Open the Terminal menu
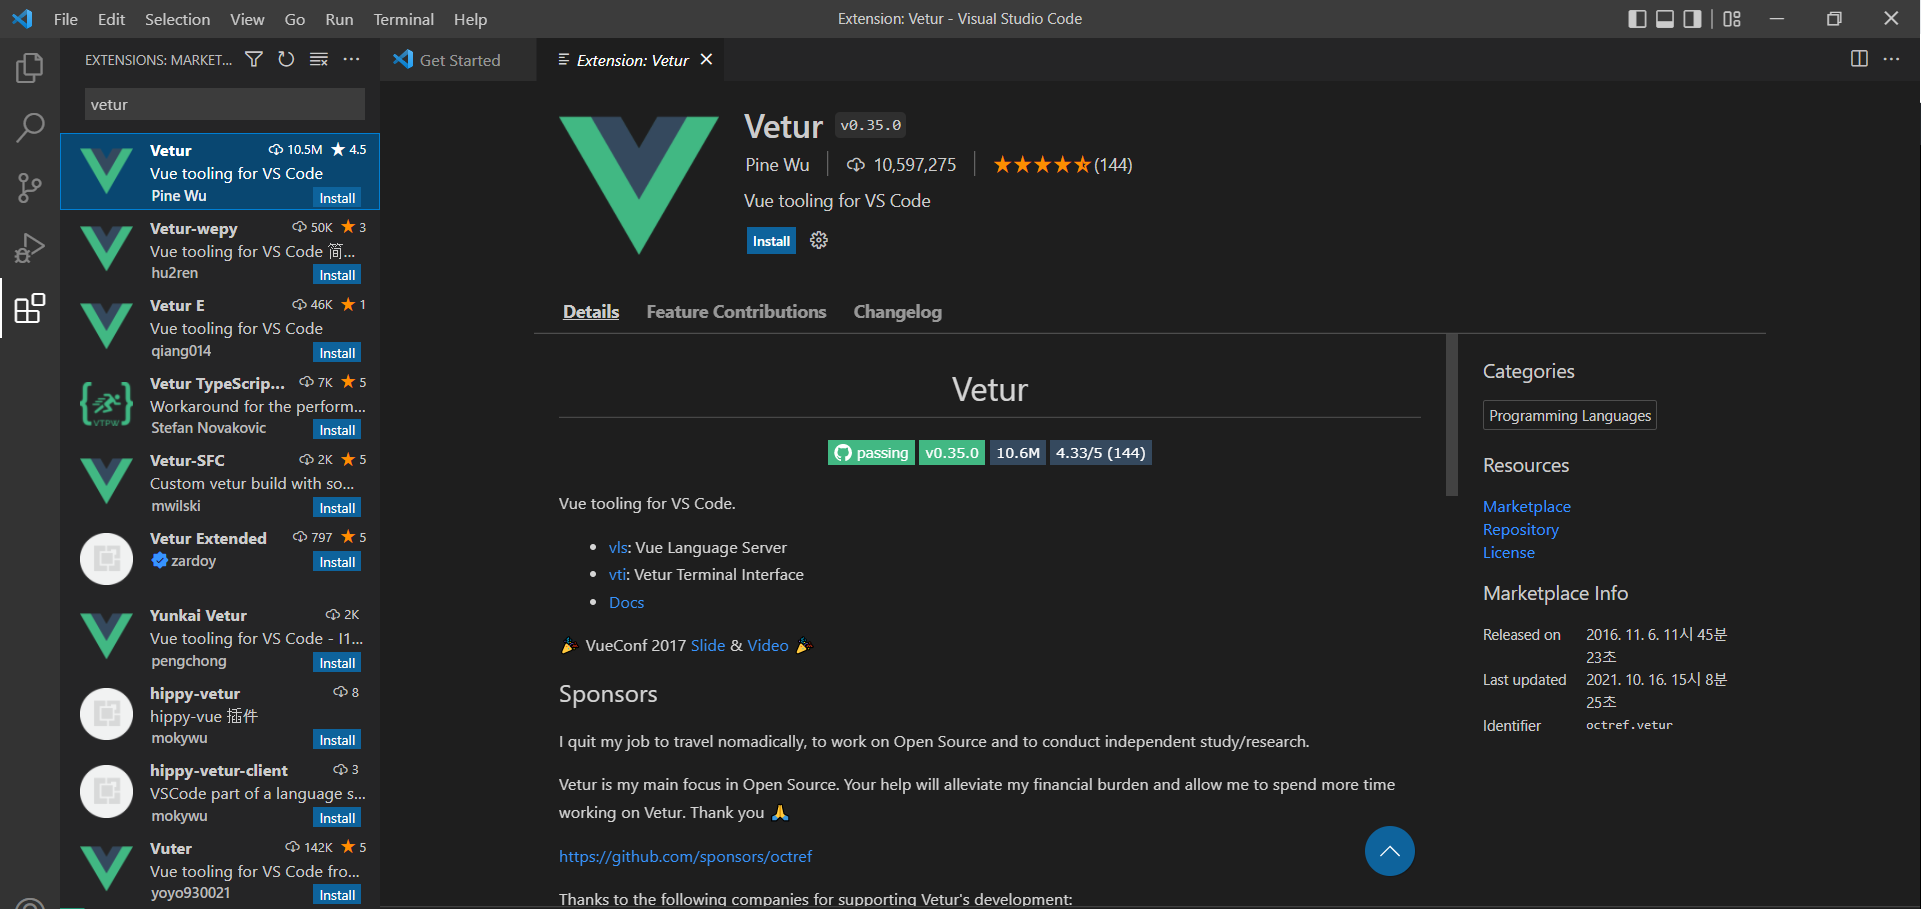This screenshot has width=1921, height=909. tap(403, 19)
